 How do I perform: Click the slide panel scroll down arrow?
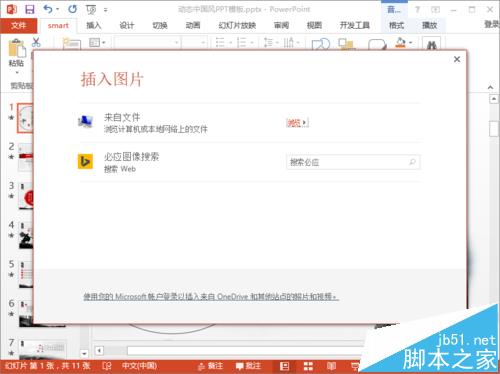click(x=84, y=353)
